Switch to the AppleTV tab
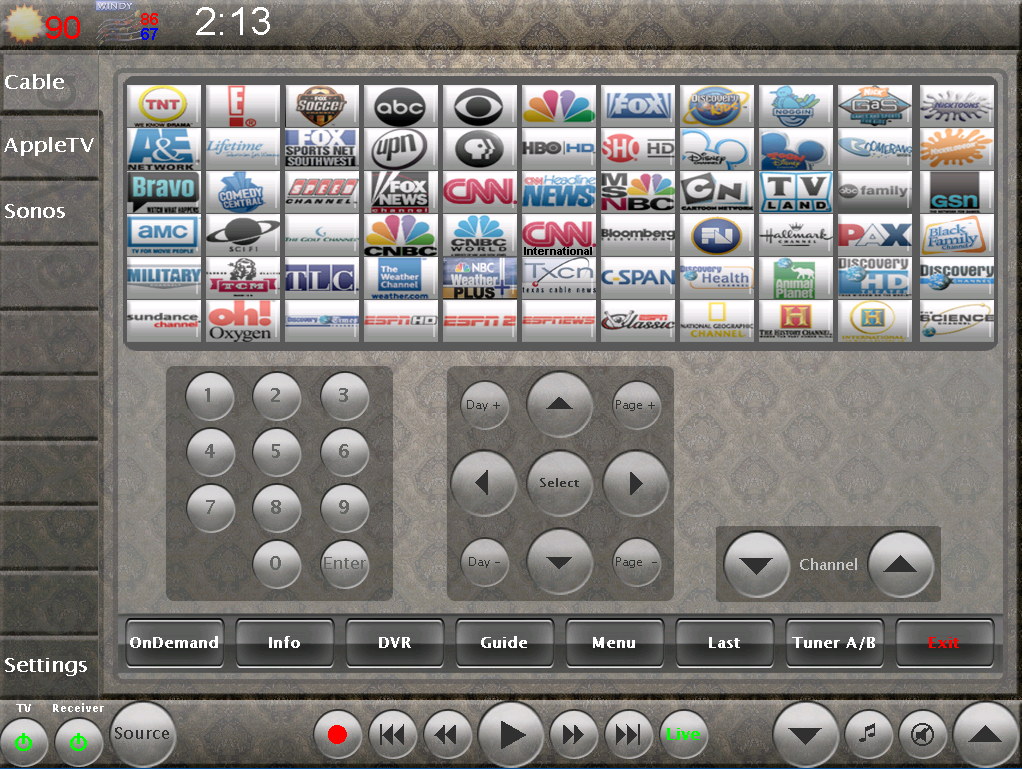This screenshot has width=1022, height=769. pos(49,145)
